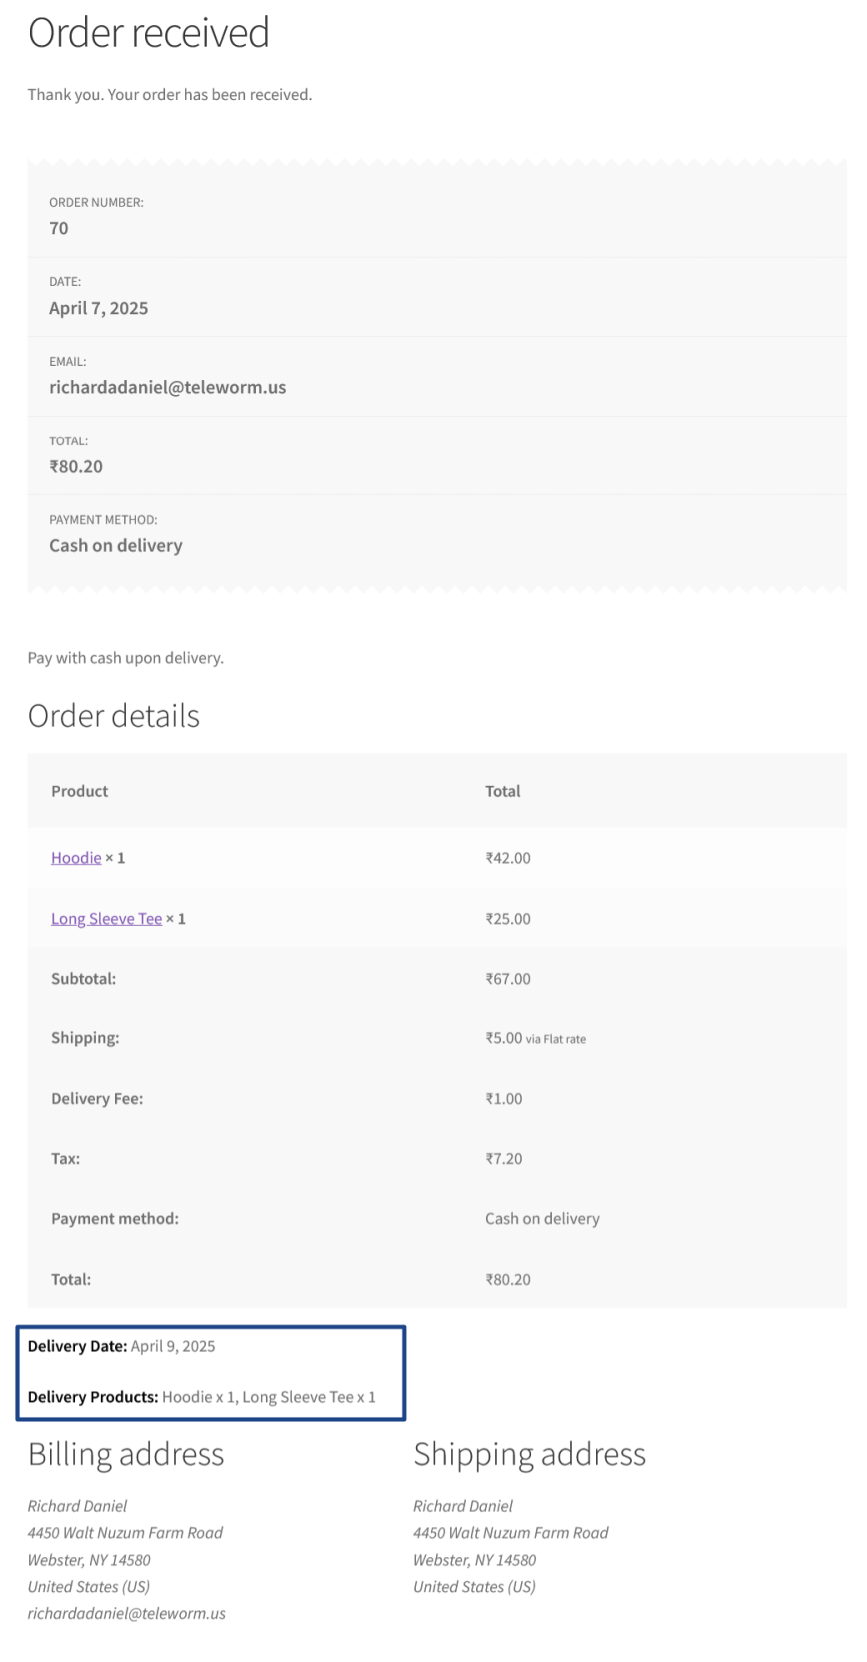Image resolution: width=867 pixels, height=1662 pixels.
Task: Click the Order received page heading
Action: (149, 33)
